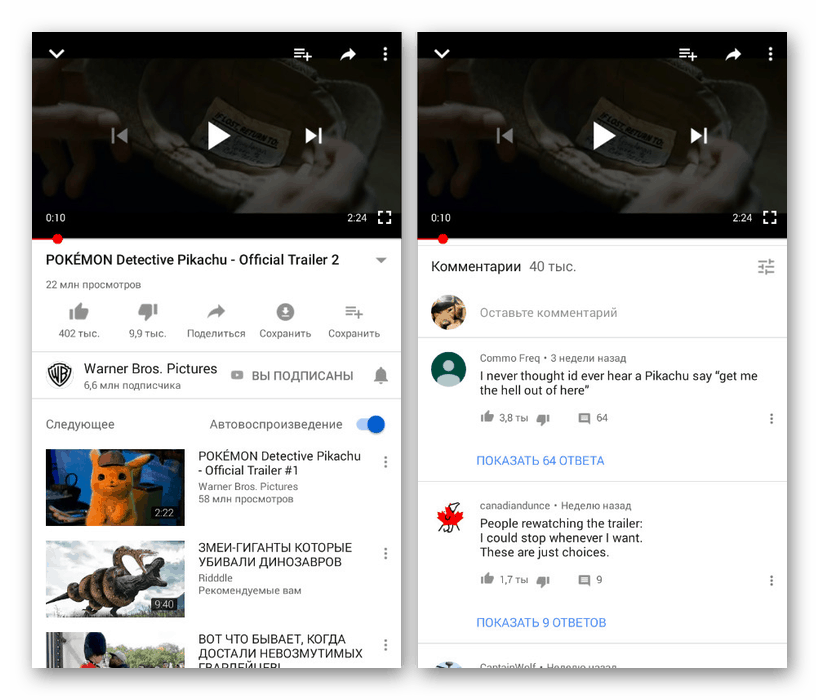Image resolution: width=819 pixels, height=700 pixels.
Task: Open menu for Commo Freq's comment
Action: 771,418
